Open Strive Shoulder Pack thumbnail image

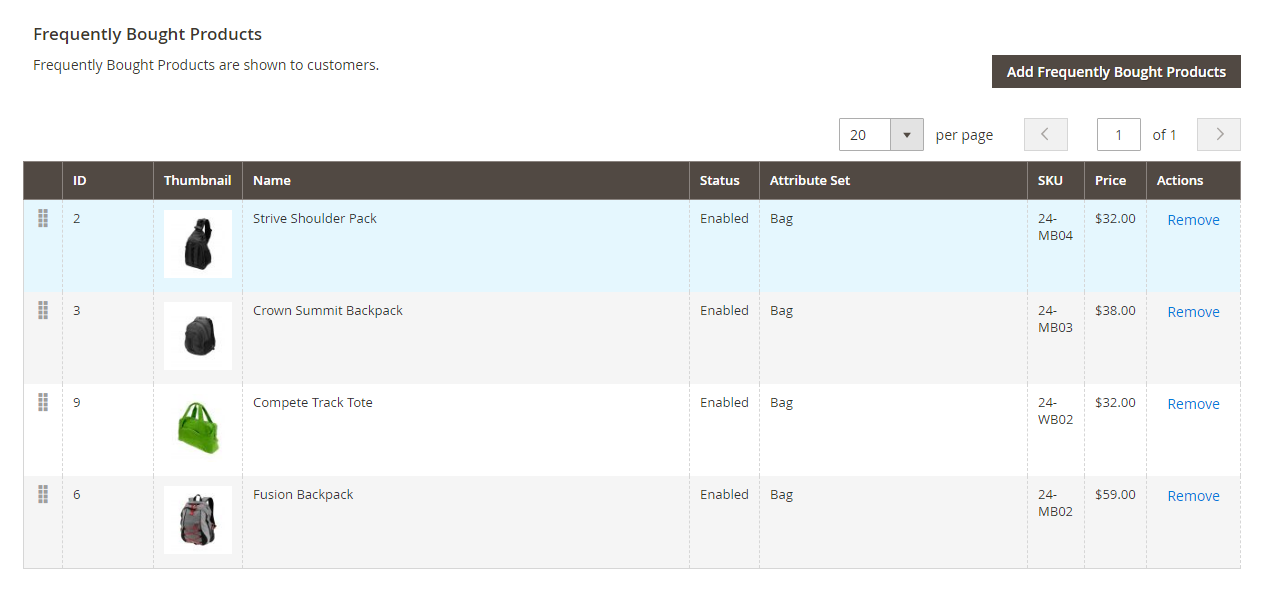click(x=198, y=244)
